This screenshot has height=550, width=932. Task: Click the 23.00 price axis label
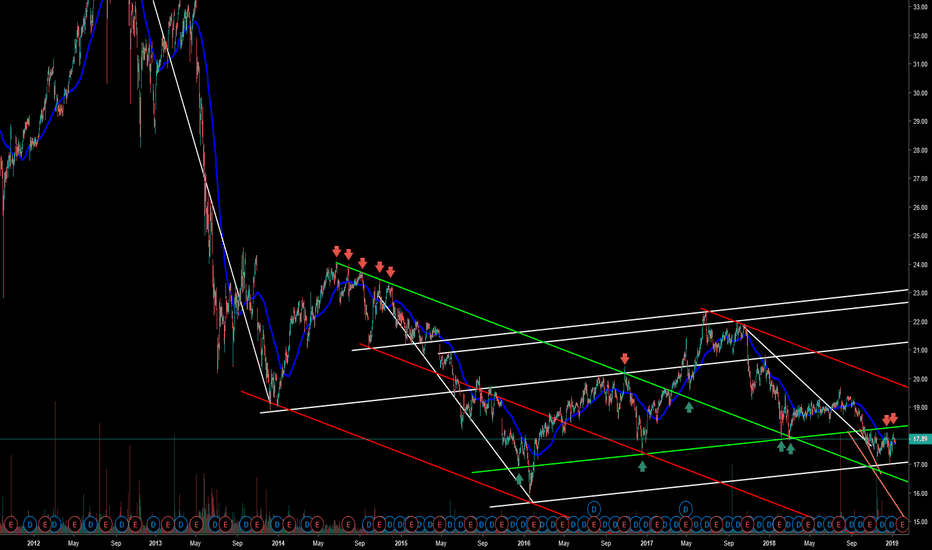pyautogui.click(x=920, y=293)
